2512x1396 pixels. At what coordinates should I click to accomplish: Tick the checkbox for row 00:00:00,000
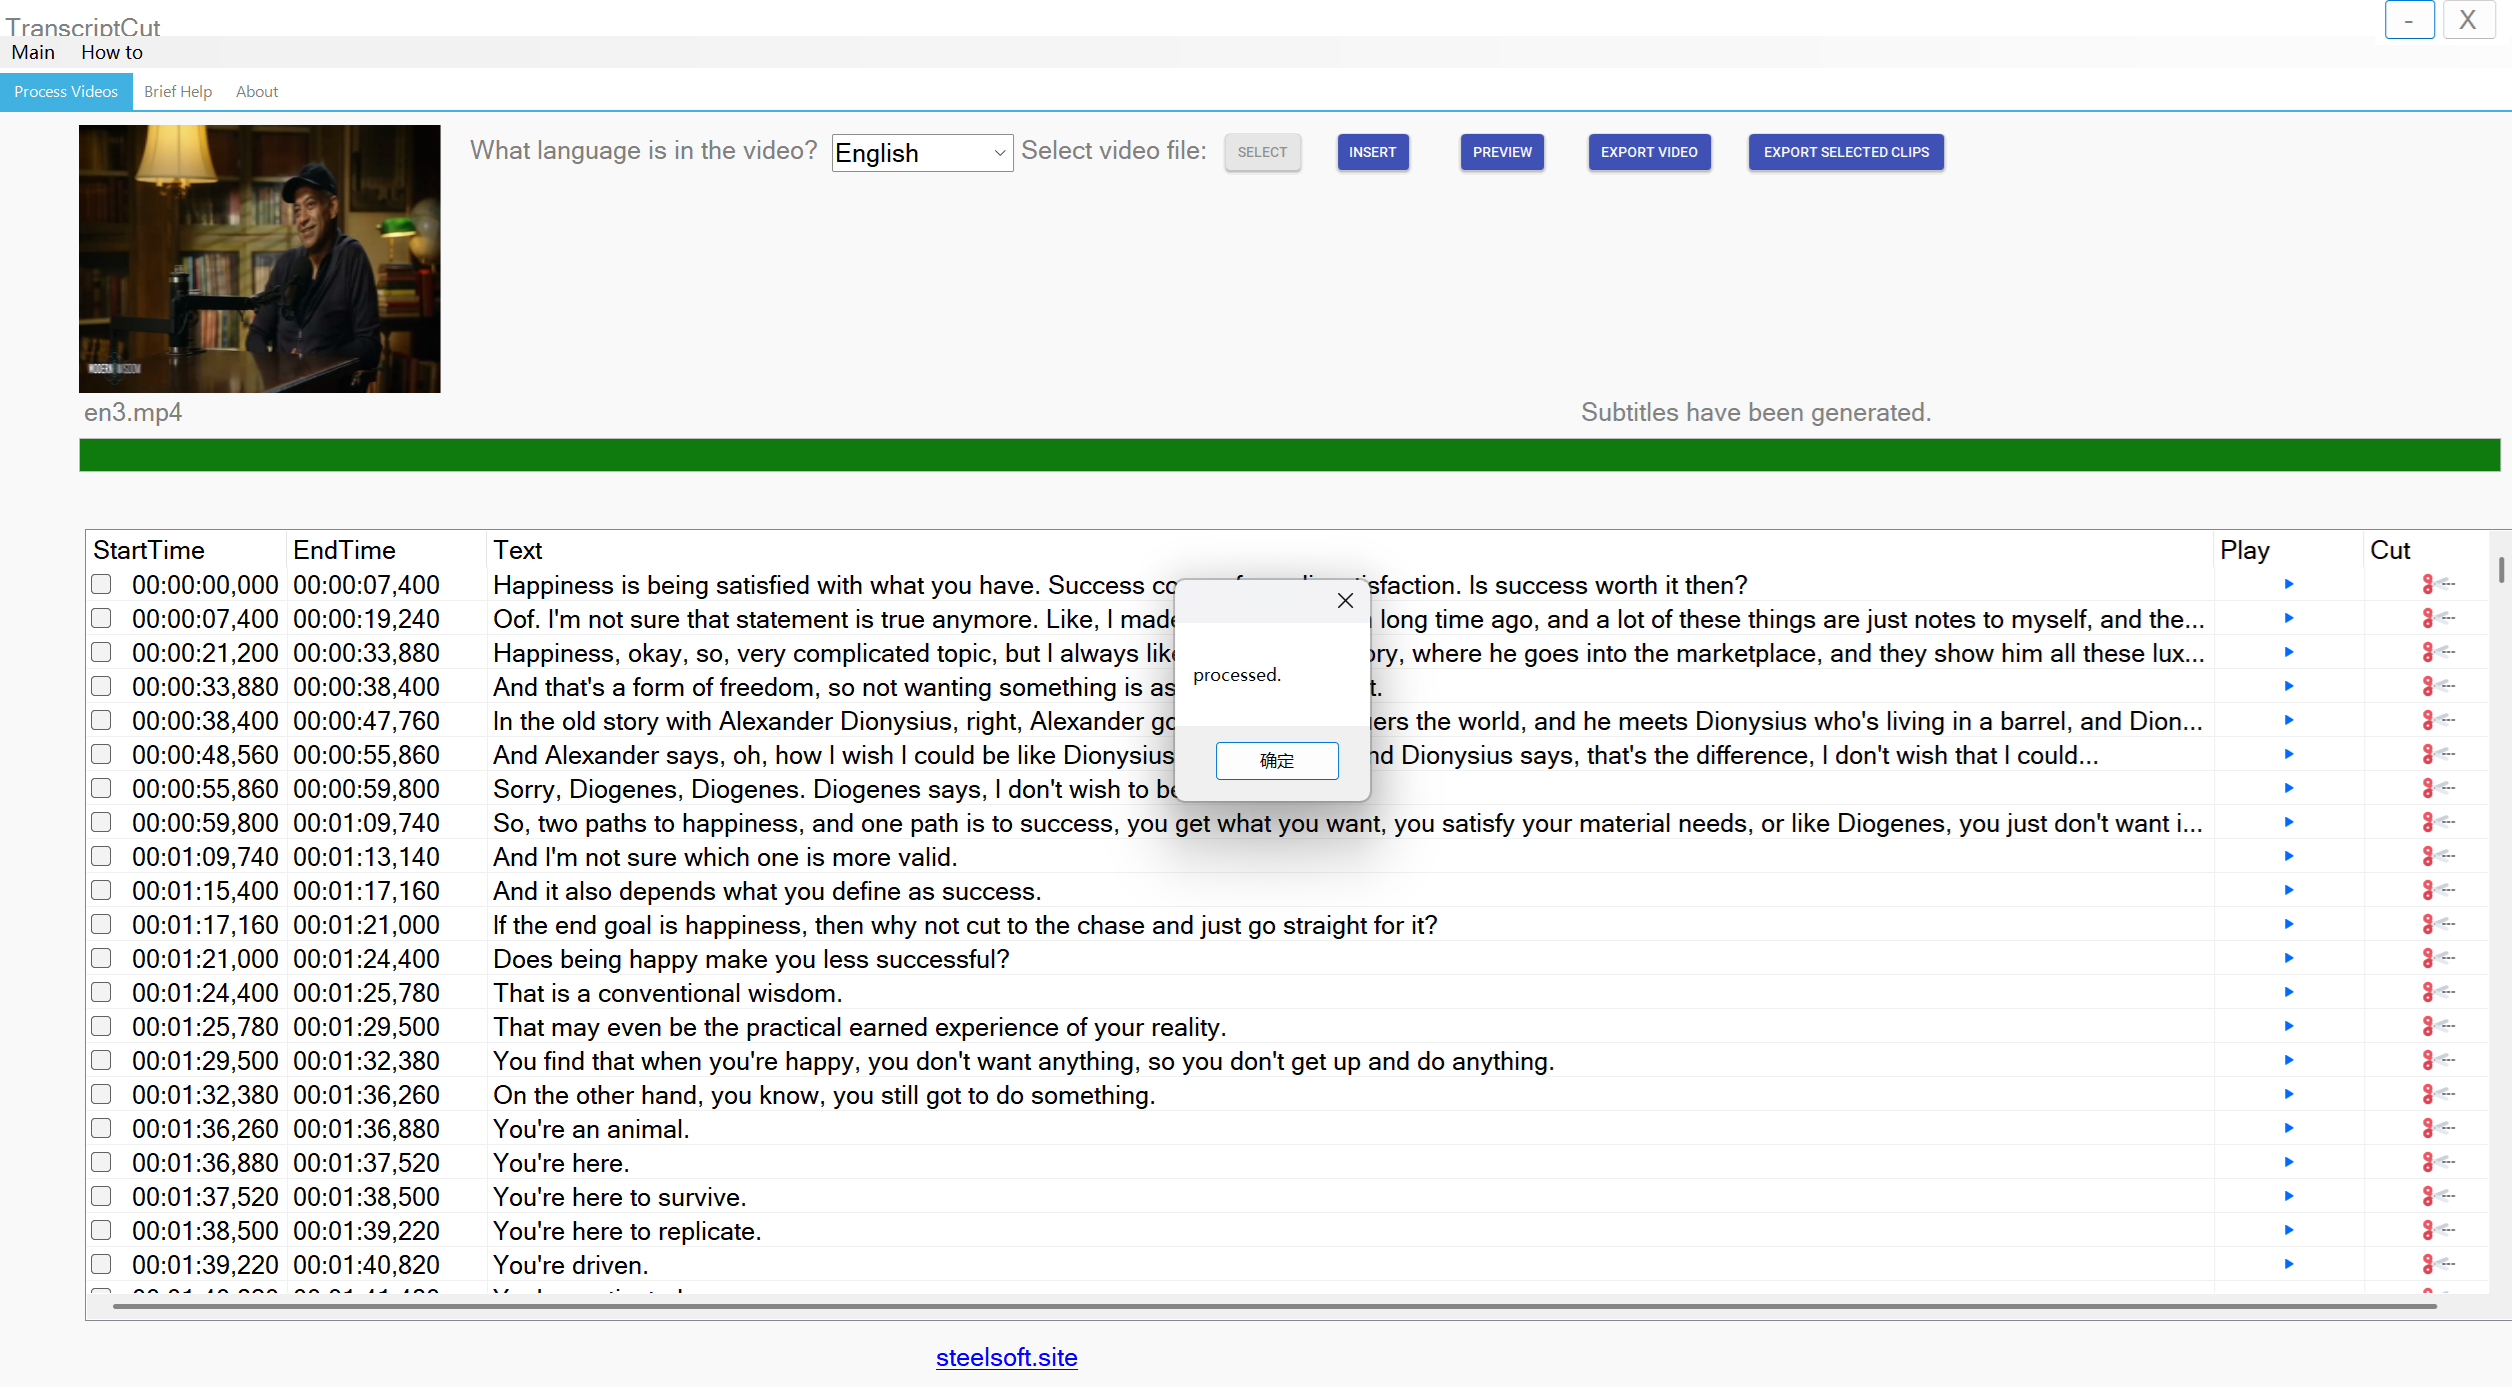click(x=101, y=584)
